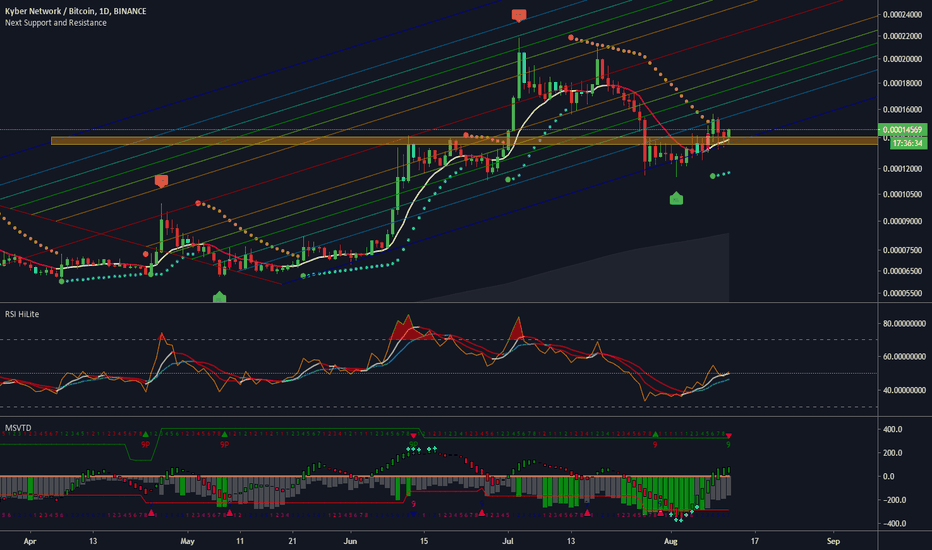Click the orange horizontal support and resistance band
This screenshot has height=550, width=932.
pyautogui.click(x=464, y=141)
